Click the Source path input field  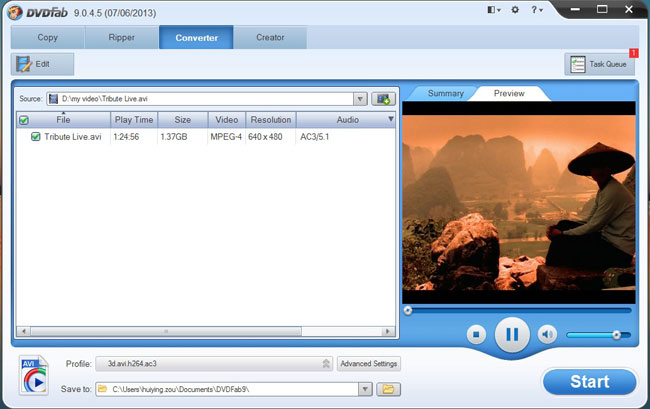(200, 99)
